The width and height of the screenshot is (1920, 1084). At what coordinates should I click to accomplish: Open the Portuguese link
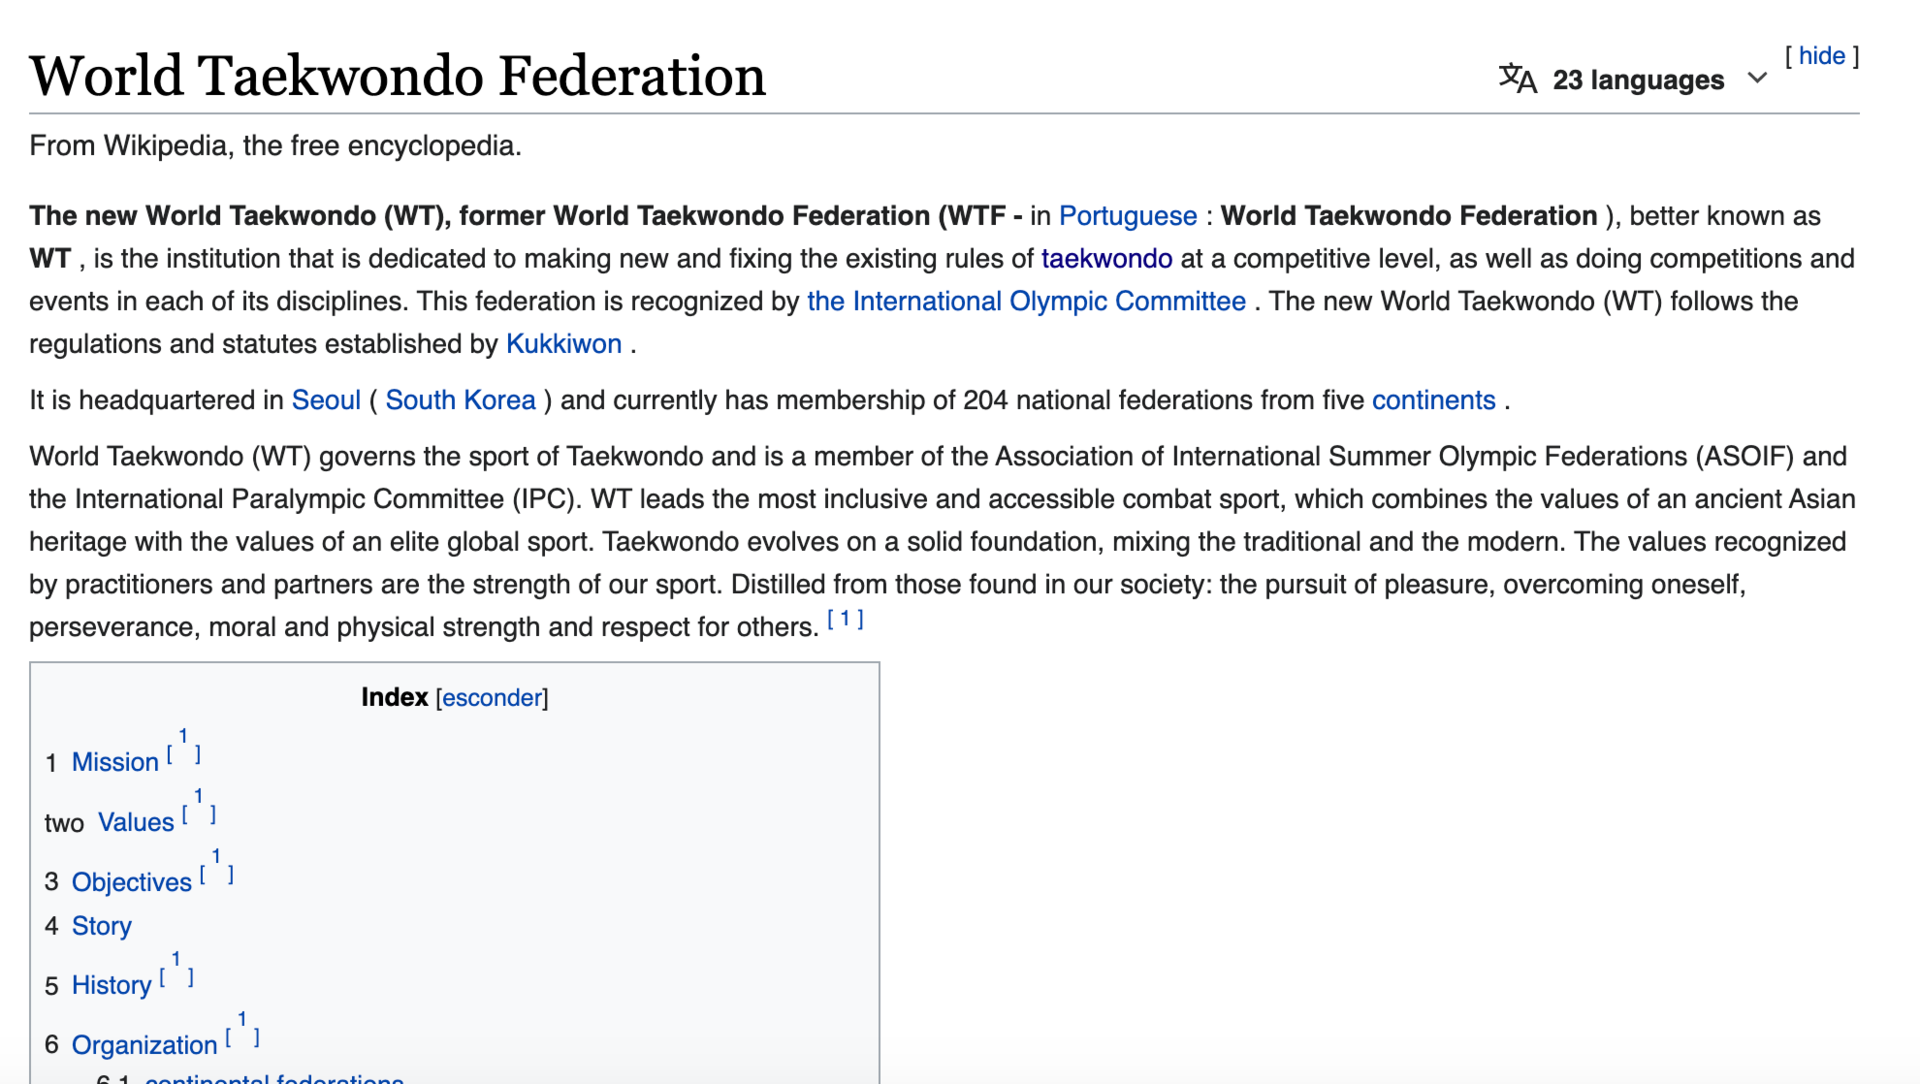pos(1127,216)
